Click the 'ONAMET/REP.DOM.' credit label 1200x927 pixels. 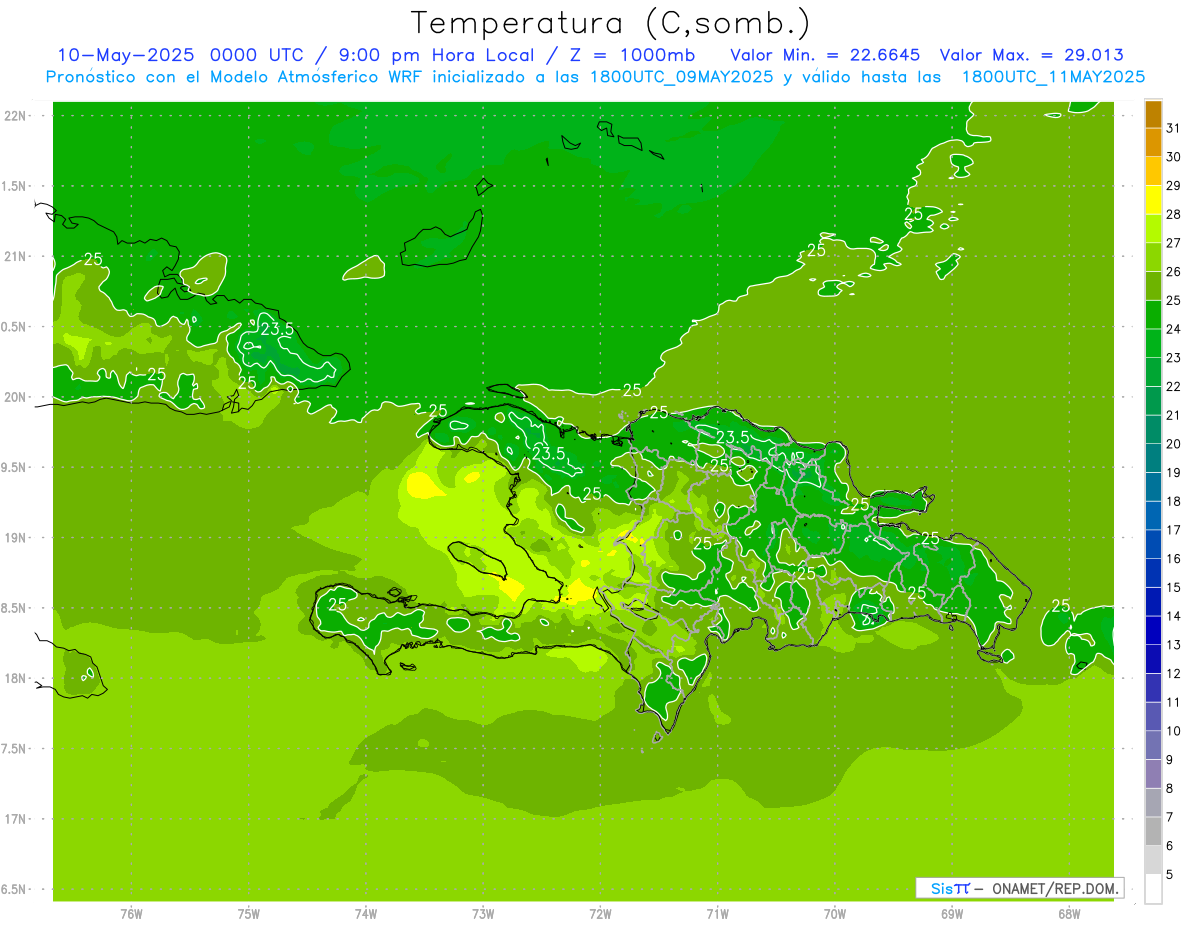(x=1055, y=888)
